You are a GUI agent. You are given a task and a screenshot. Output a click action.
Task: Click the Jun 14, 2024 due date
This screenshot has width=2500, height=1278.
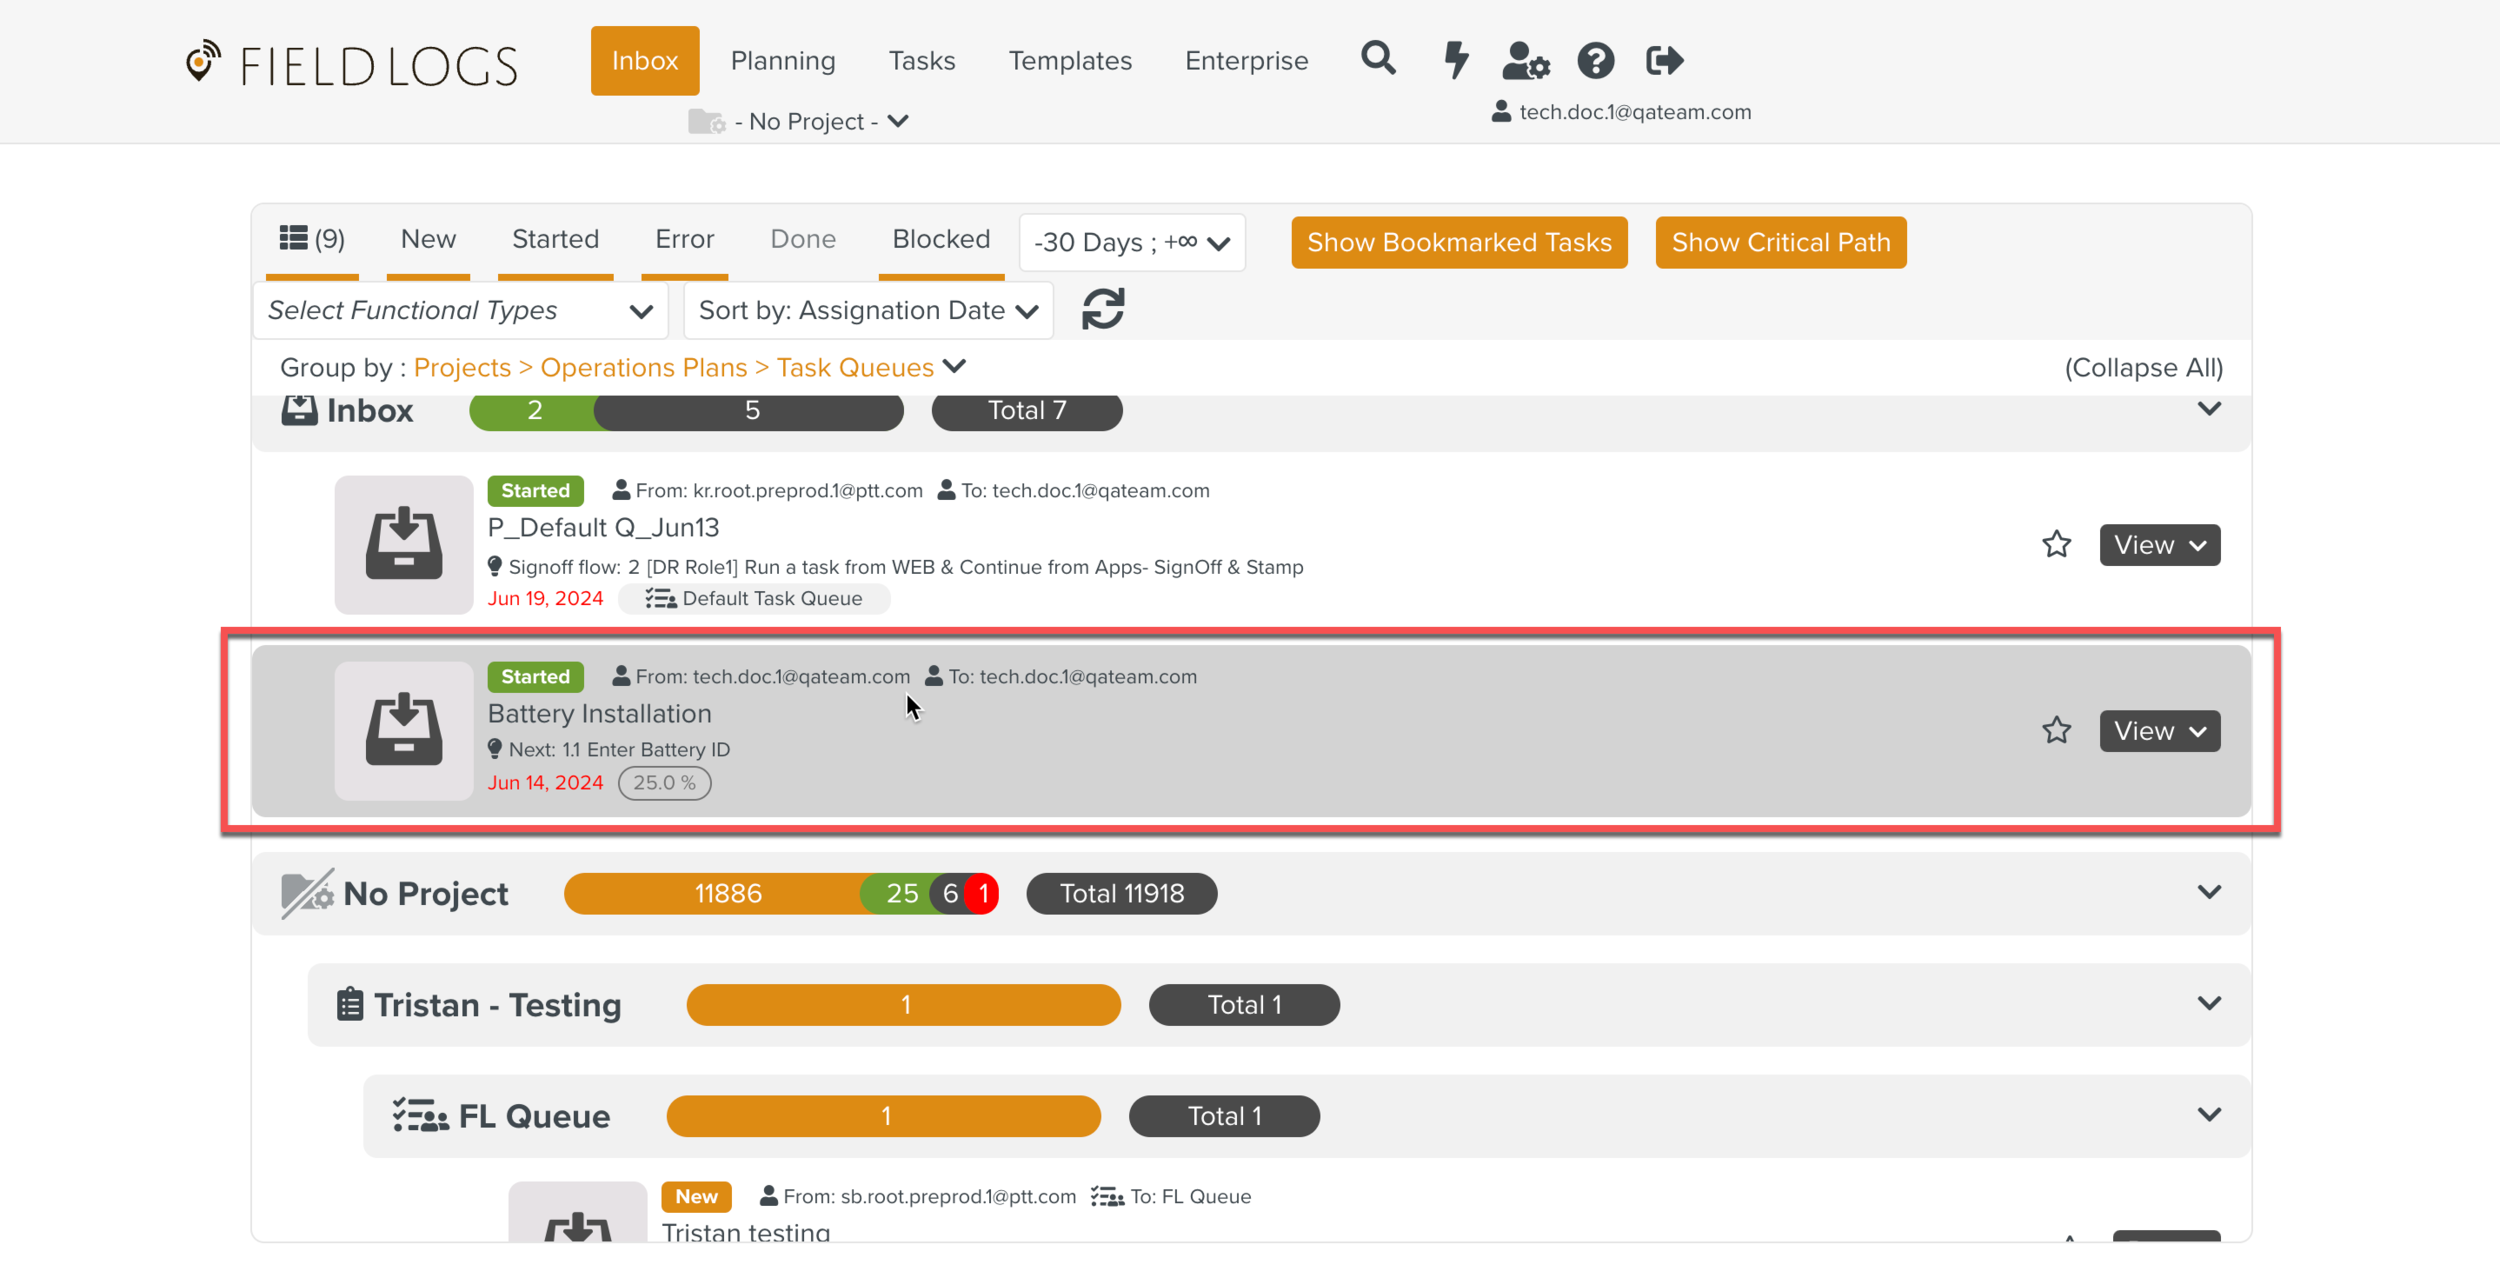(x=545, y=782)
